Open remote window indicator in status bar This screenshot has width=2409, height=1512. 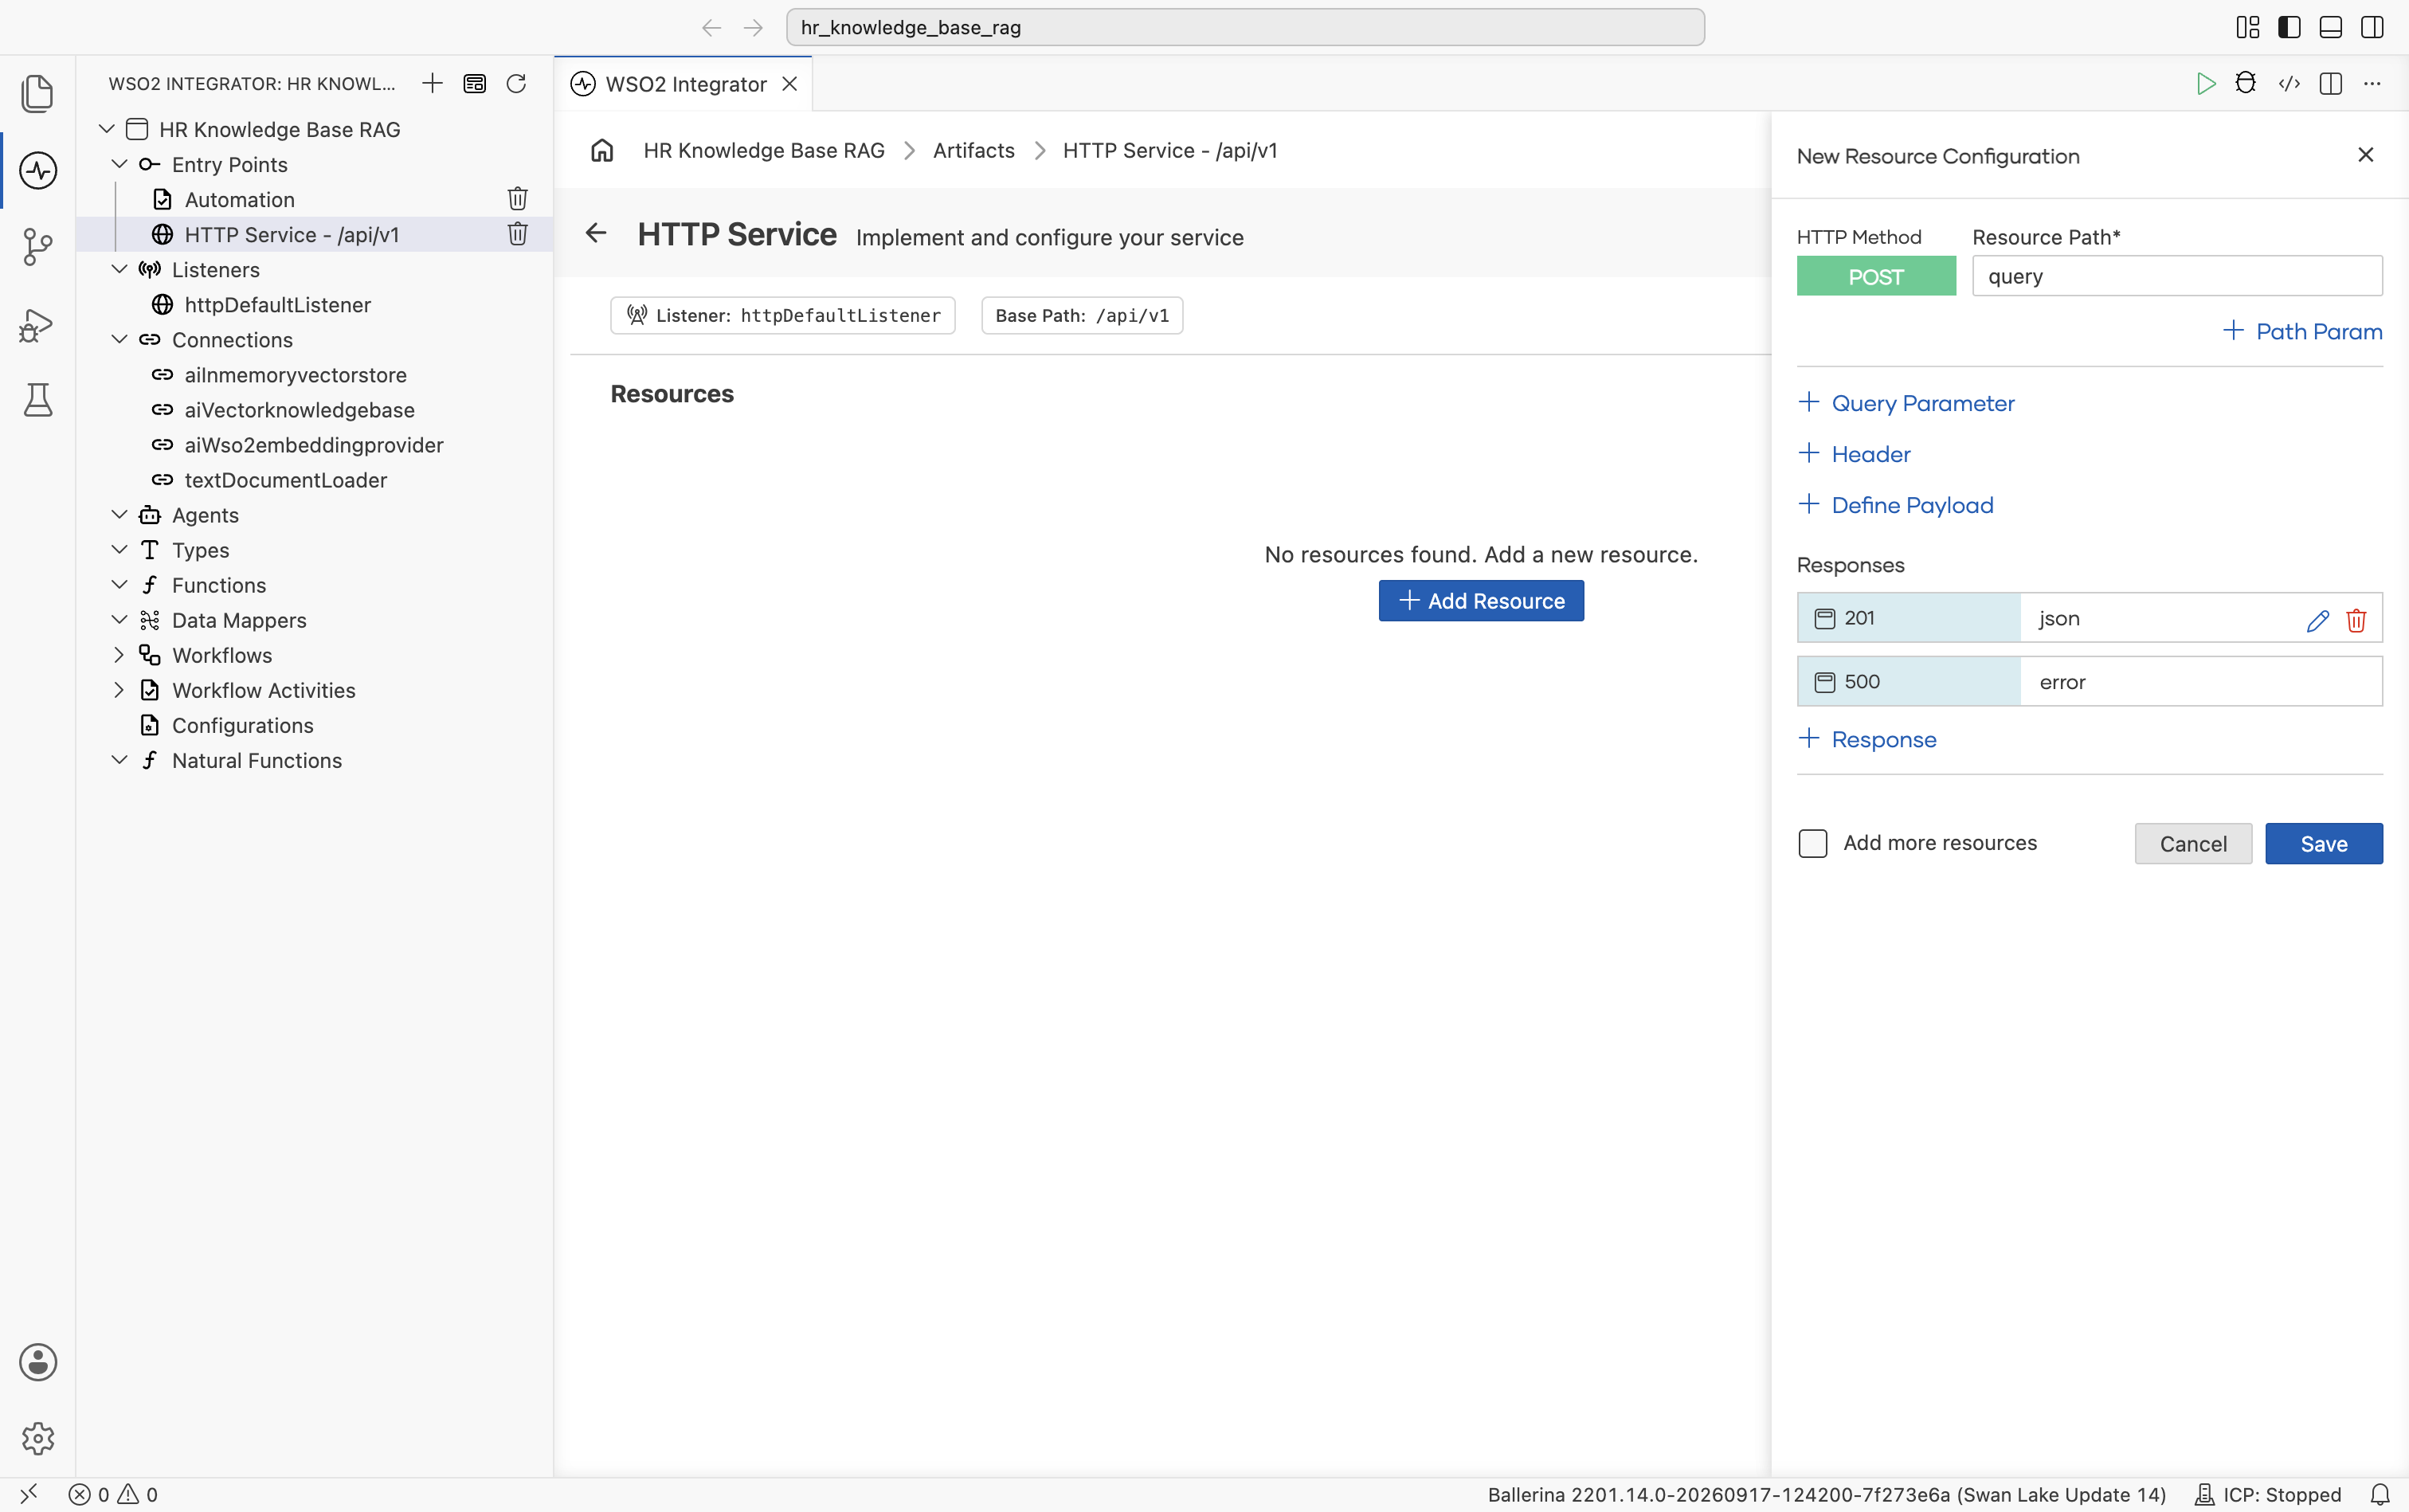point(28,1494)
